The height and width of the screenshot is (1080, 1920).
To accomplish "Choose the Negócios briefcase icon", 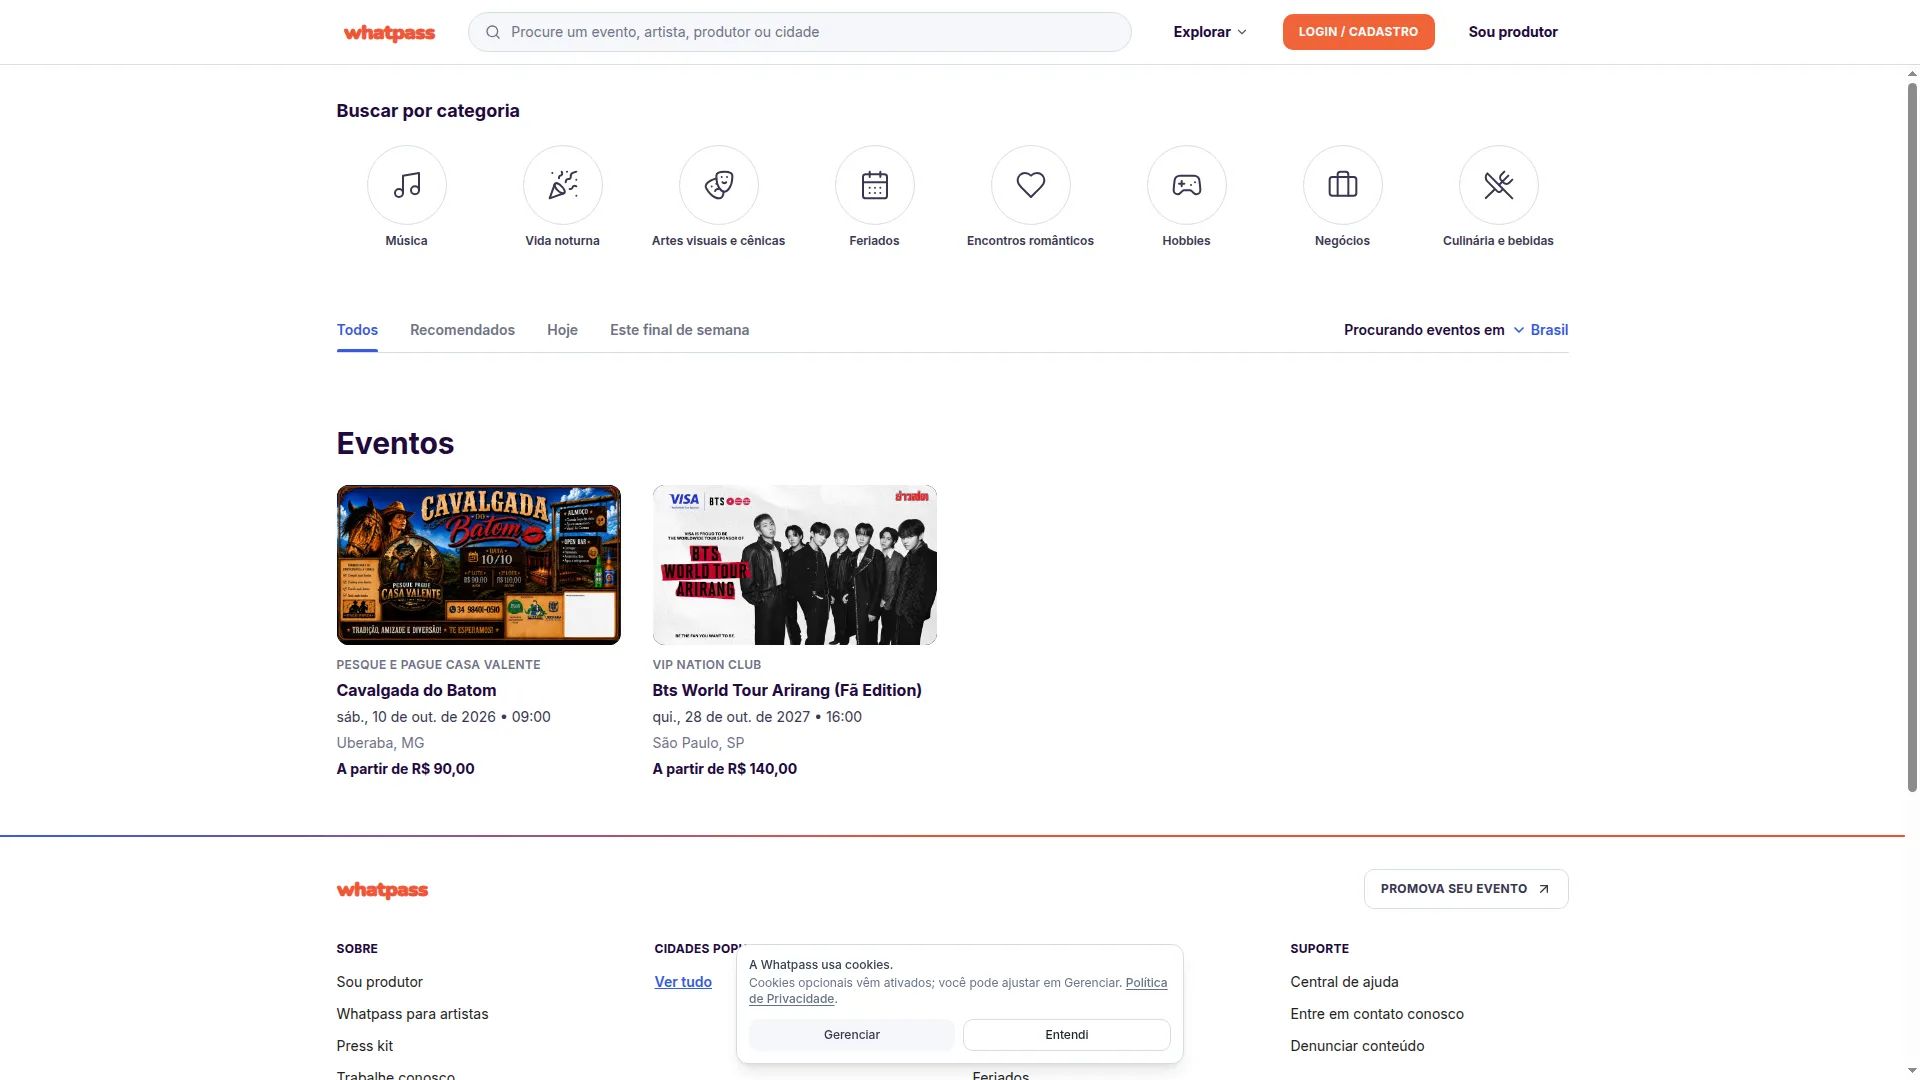I will coord(1342,185).
